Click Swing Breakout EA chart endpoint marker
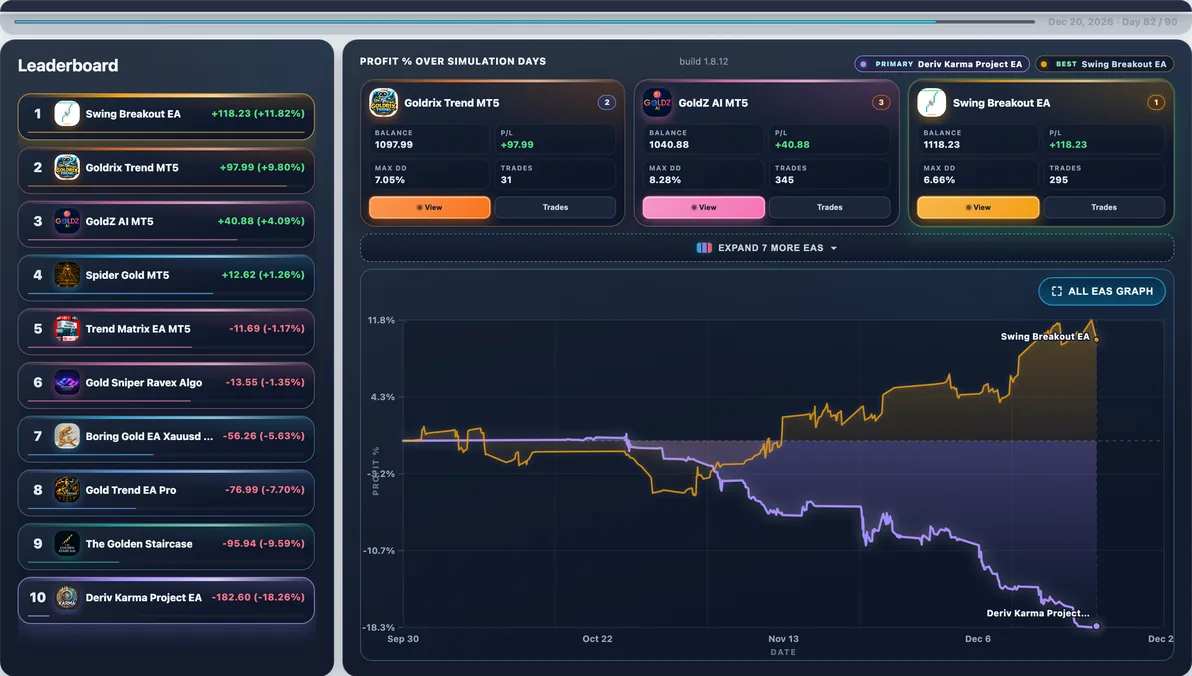1192x676 pixels. click(x=1096, y=339)
